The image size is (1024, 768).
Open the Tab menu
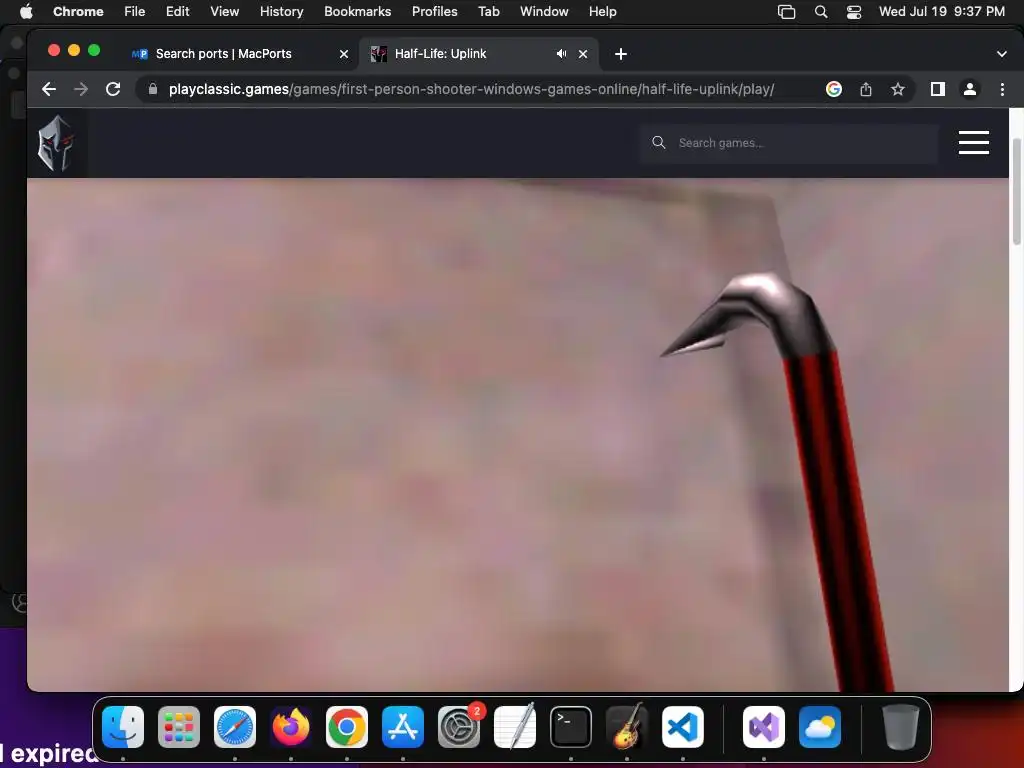(488, 12)
